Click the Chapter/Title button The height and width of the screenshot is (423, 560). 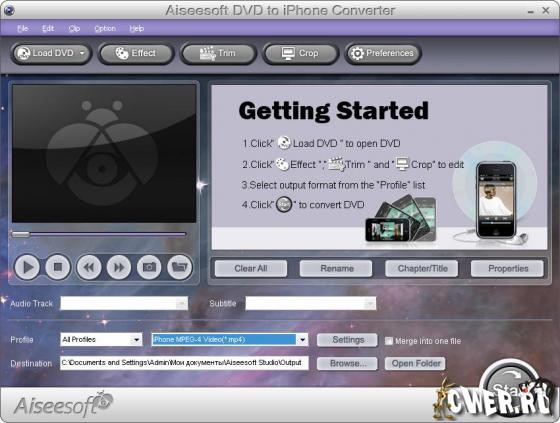pos(422,268)
